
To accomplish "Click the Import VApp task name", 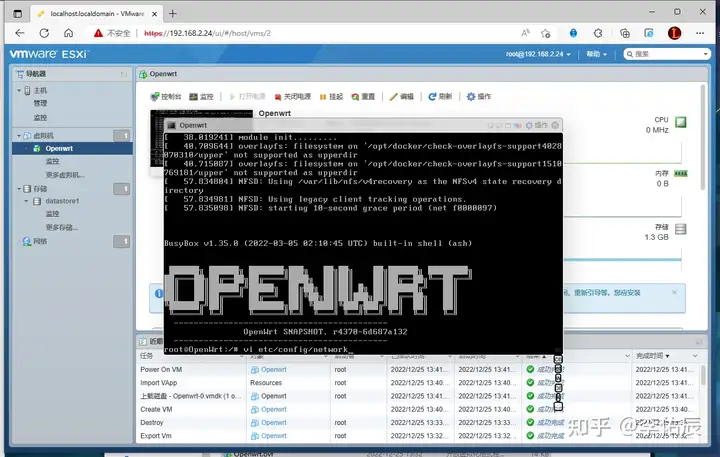I will point(158,383).
